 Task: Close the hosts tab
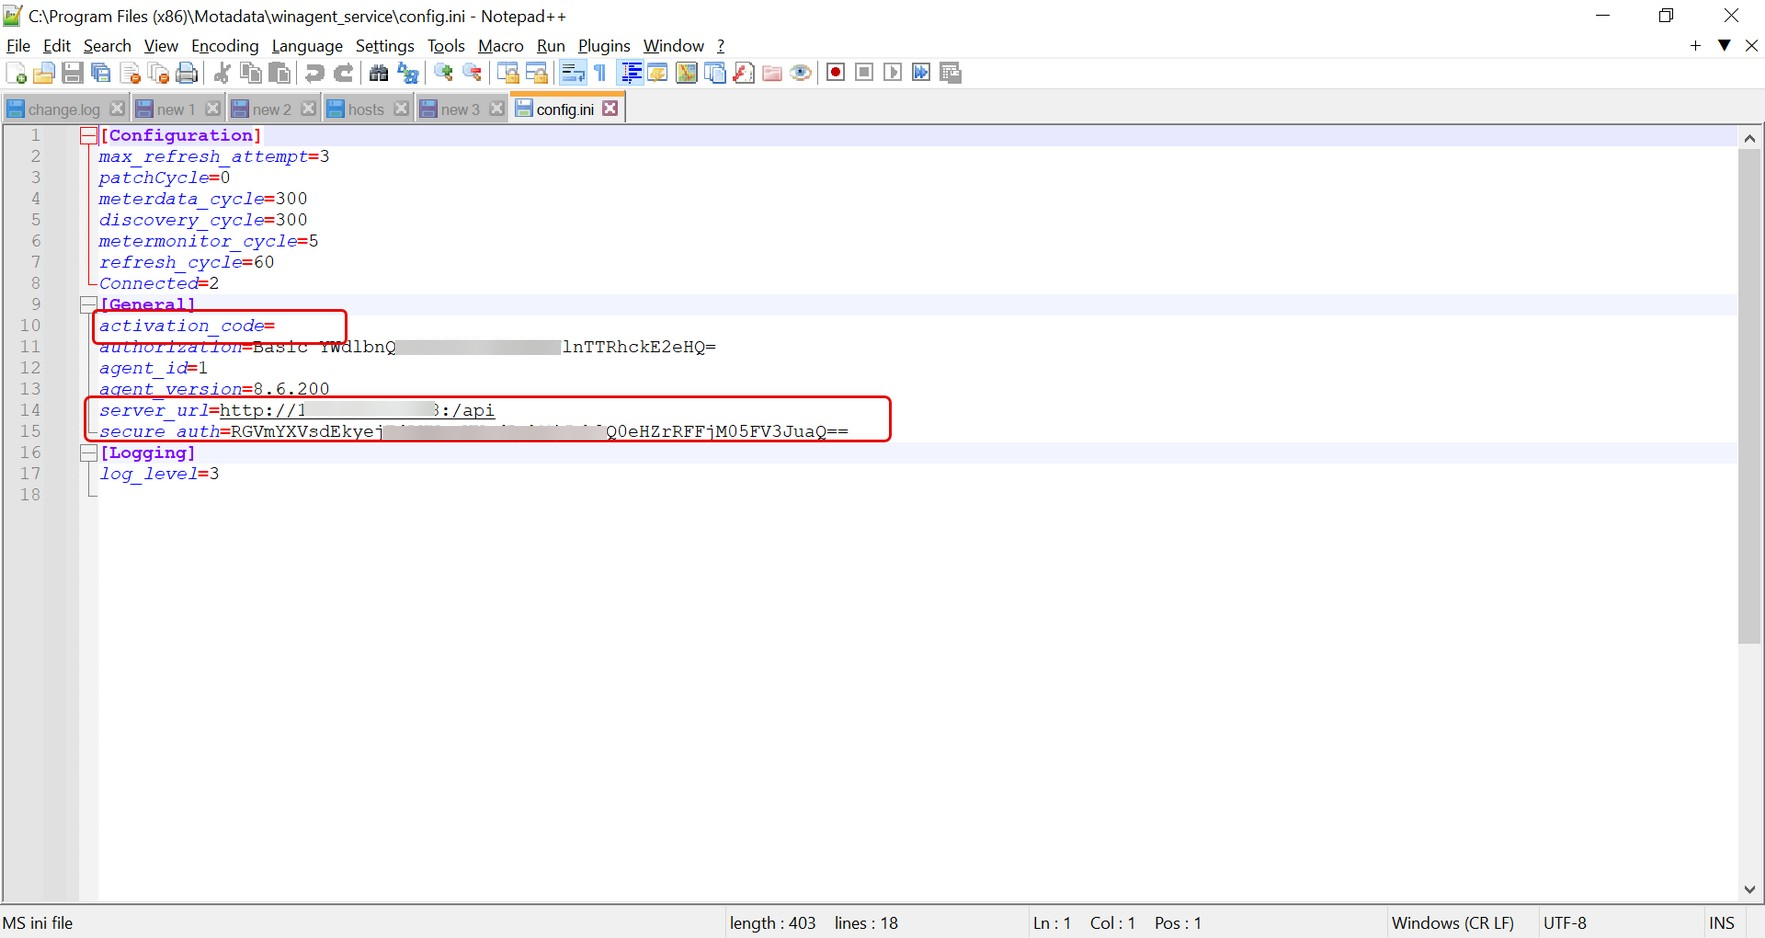pyautogui.click(x=401, y=109)
